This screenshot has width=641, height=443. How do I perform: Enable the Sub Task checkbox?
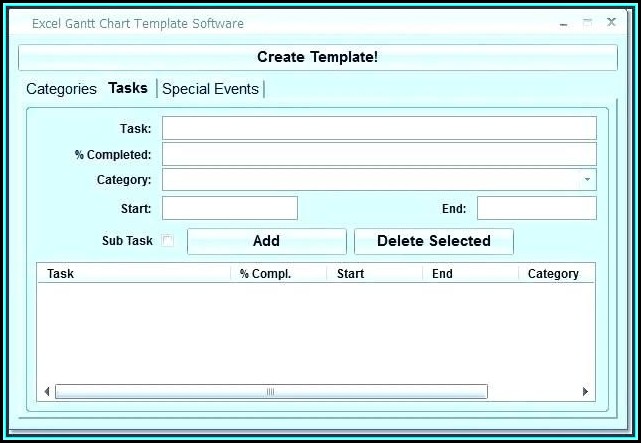[x=168, y=241]
